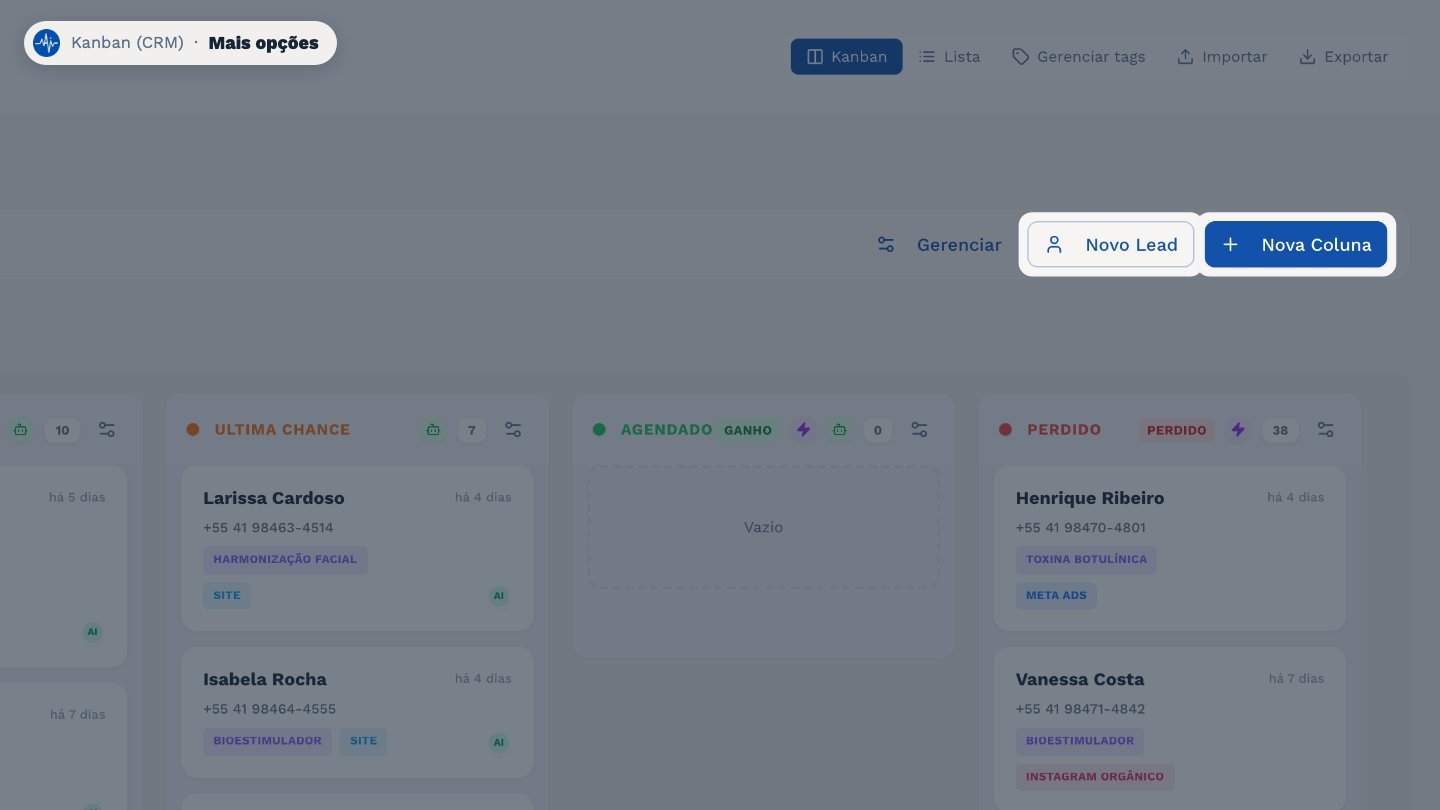1440x810 pixels.
Task: Click BIOESTIMULADOR tag on Vanessa Costa card
Action: (1080, 742)
